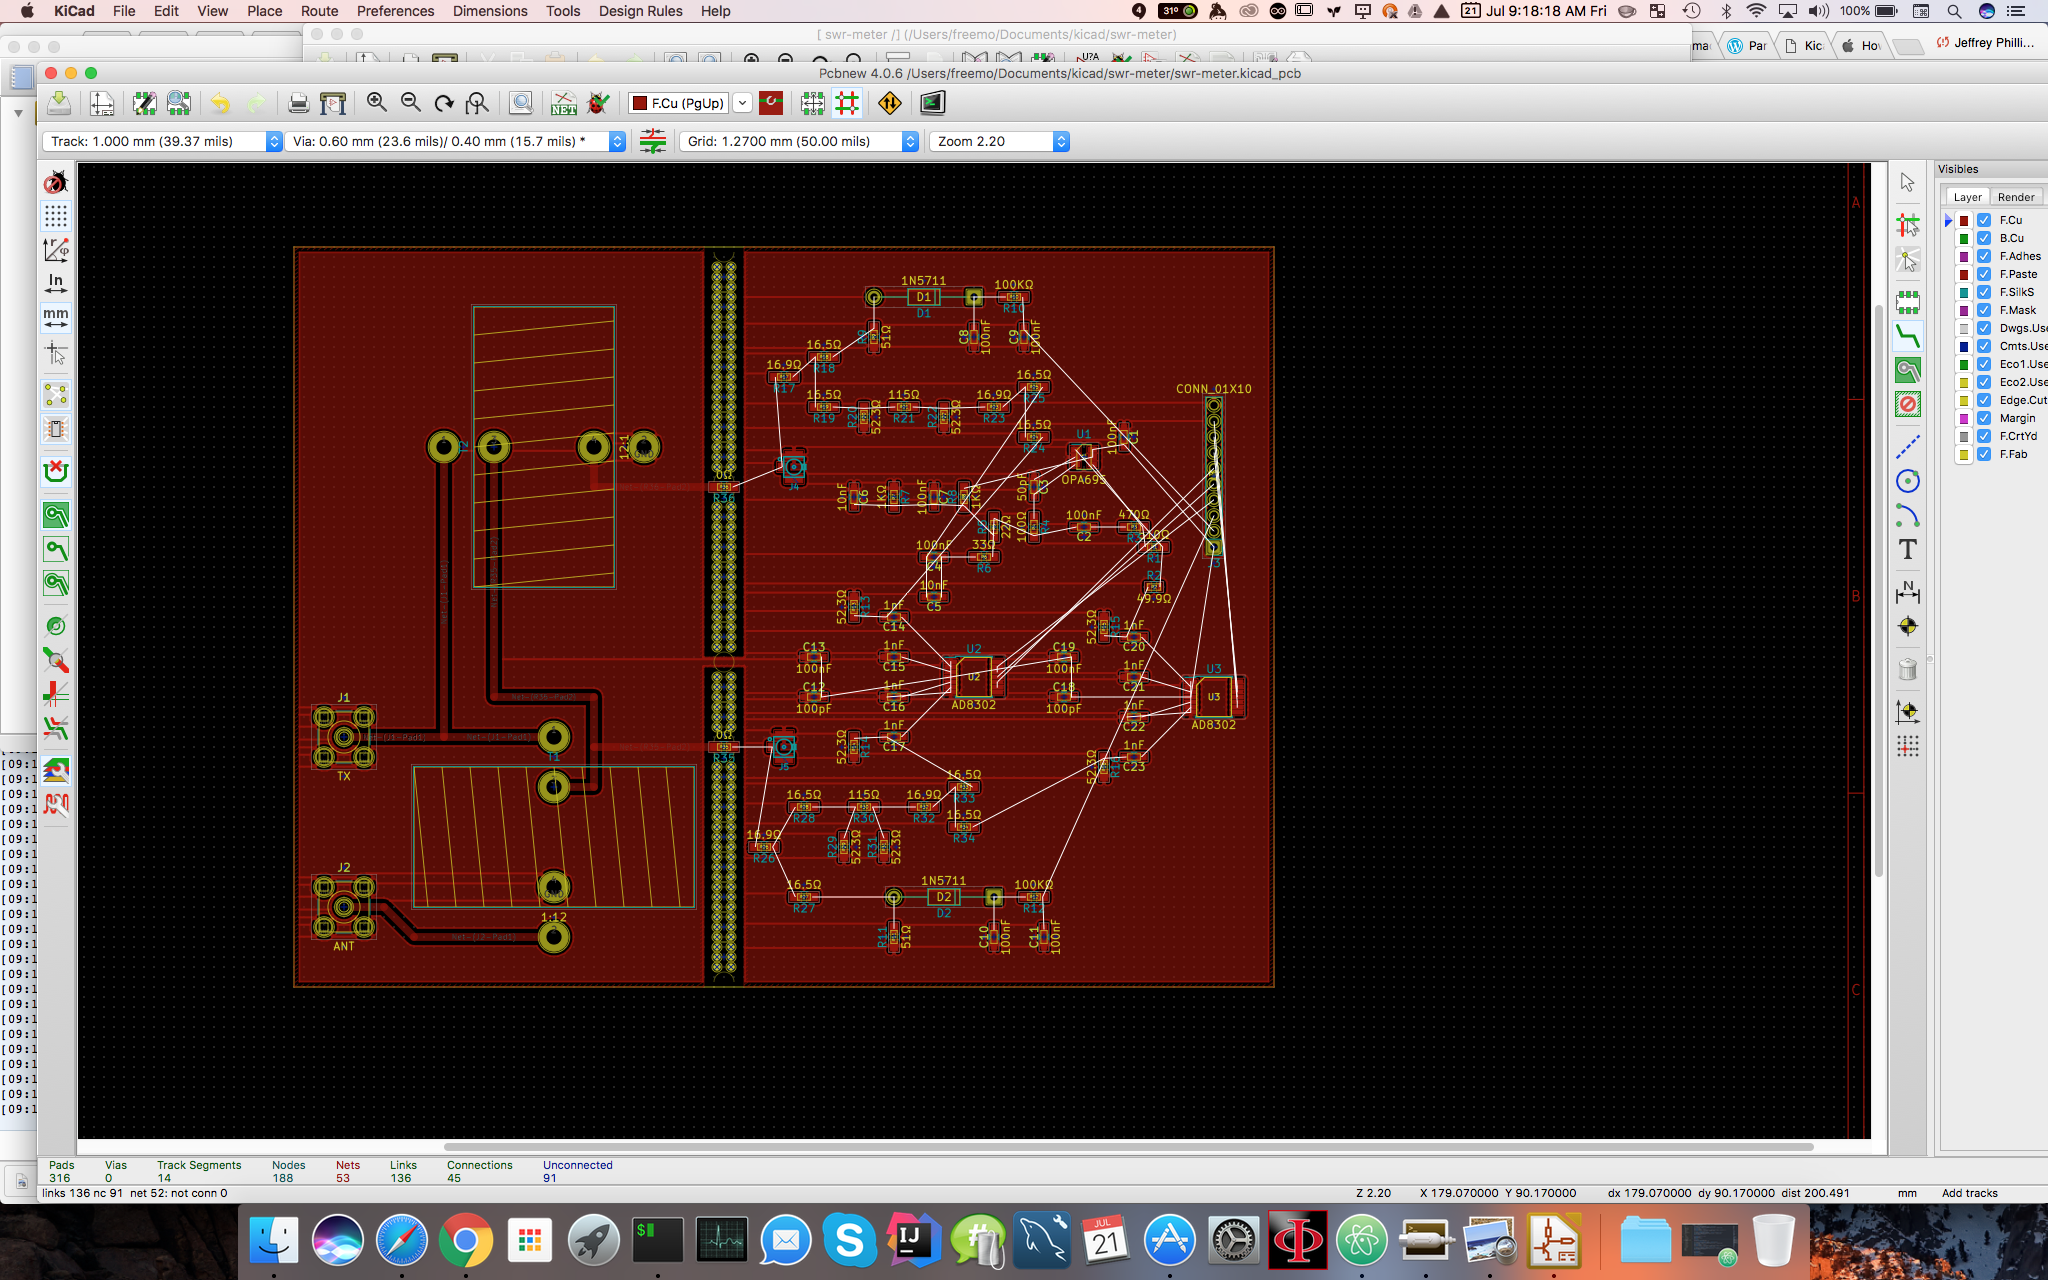Open the Zoom level dropdown
This screenshot has height=1280, width=2048.
(999, 142)
